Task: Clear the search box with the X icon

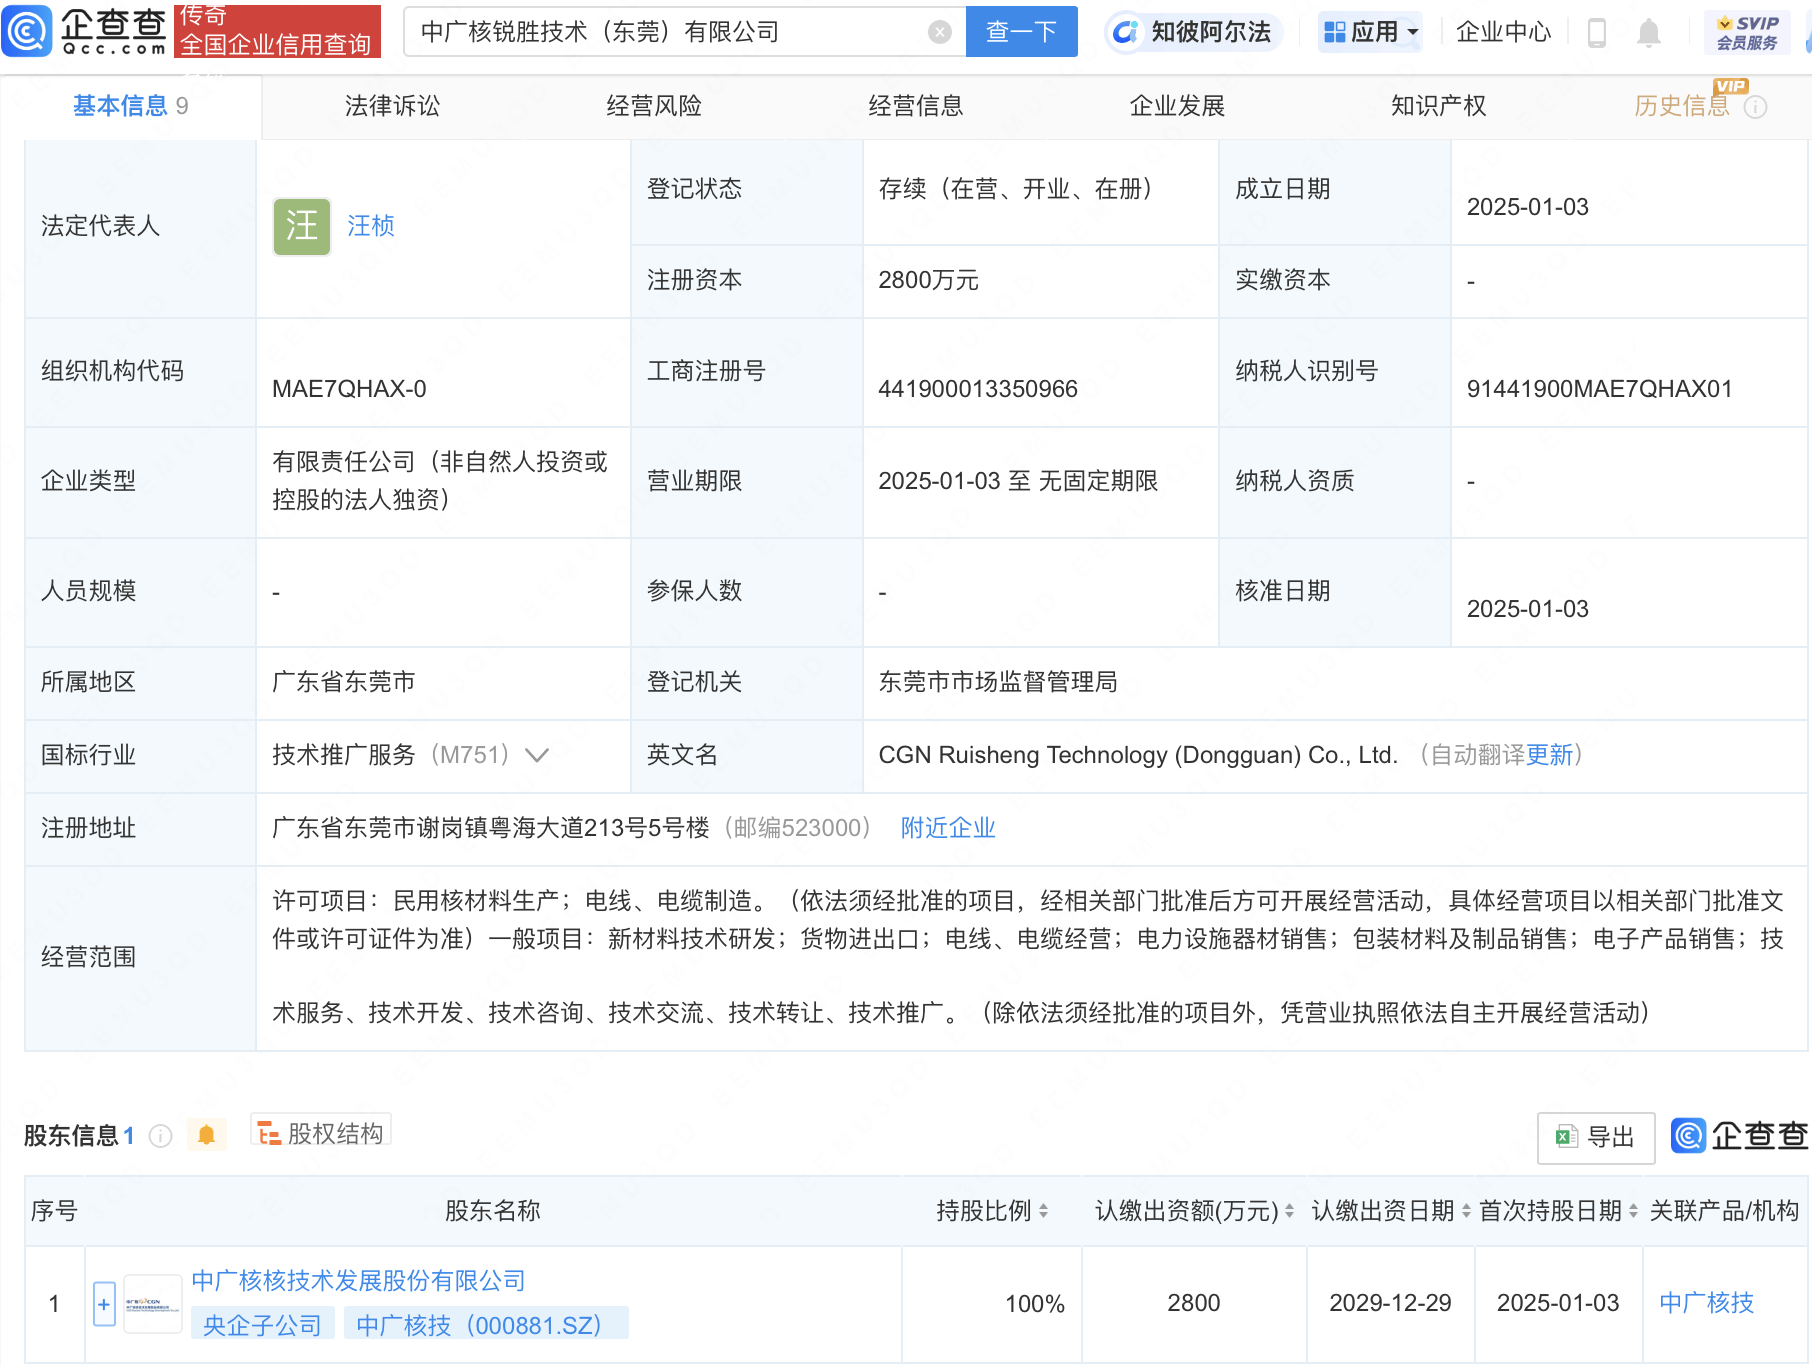Action: coord(939,32)
